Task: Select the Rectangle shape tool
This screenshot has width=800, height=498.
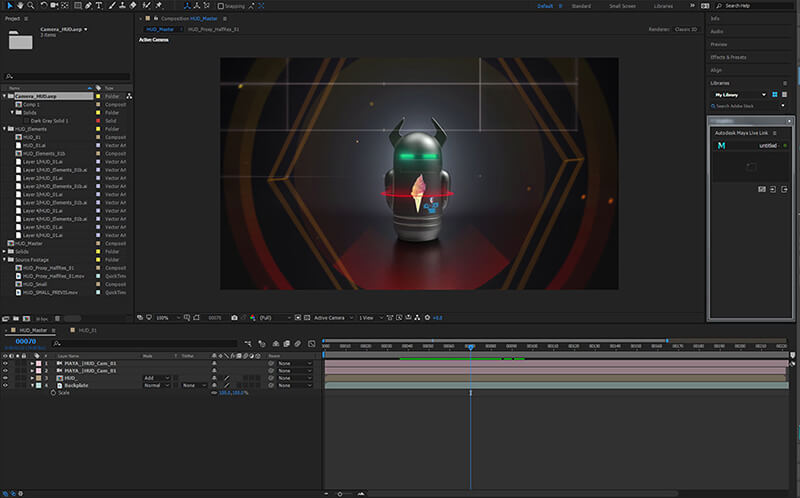Action: [x=78, y=6]
